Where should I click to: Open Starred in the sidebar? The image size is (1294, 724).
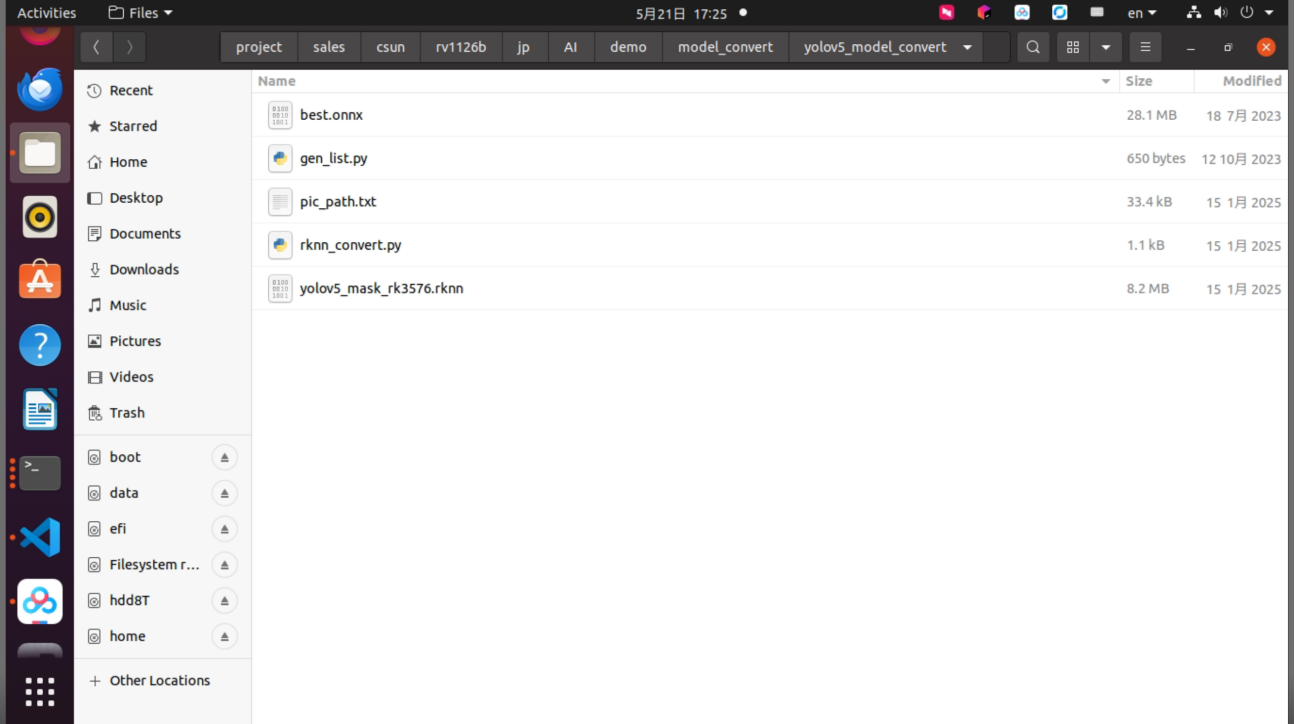tap(133, 126)
